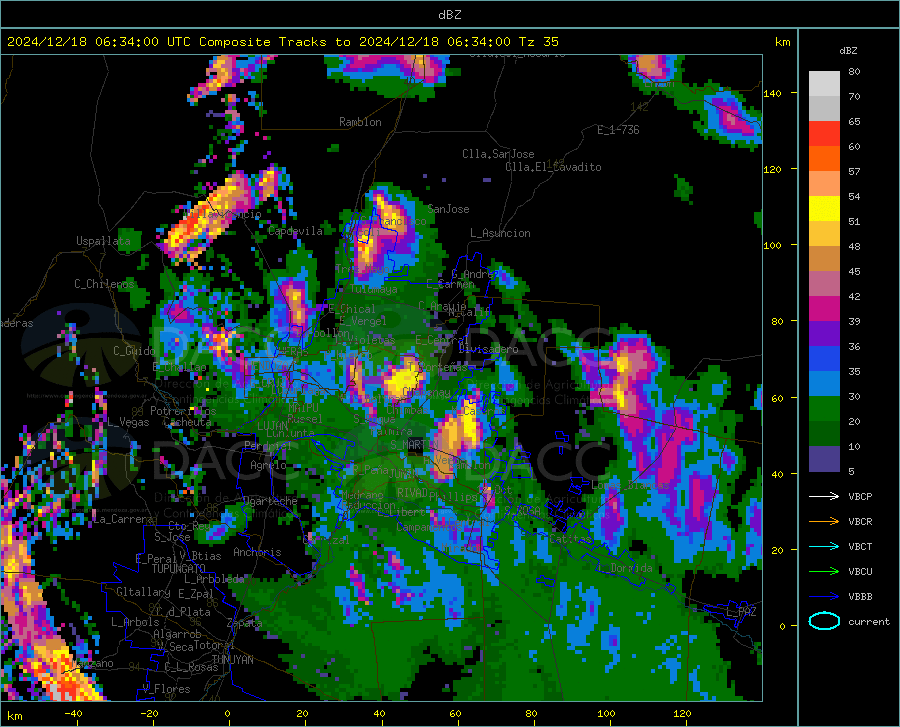Click the orange VBCR arrow in legend

(x=824, y=521)
